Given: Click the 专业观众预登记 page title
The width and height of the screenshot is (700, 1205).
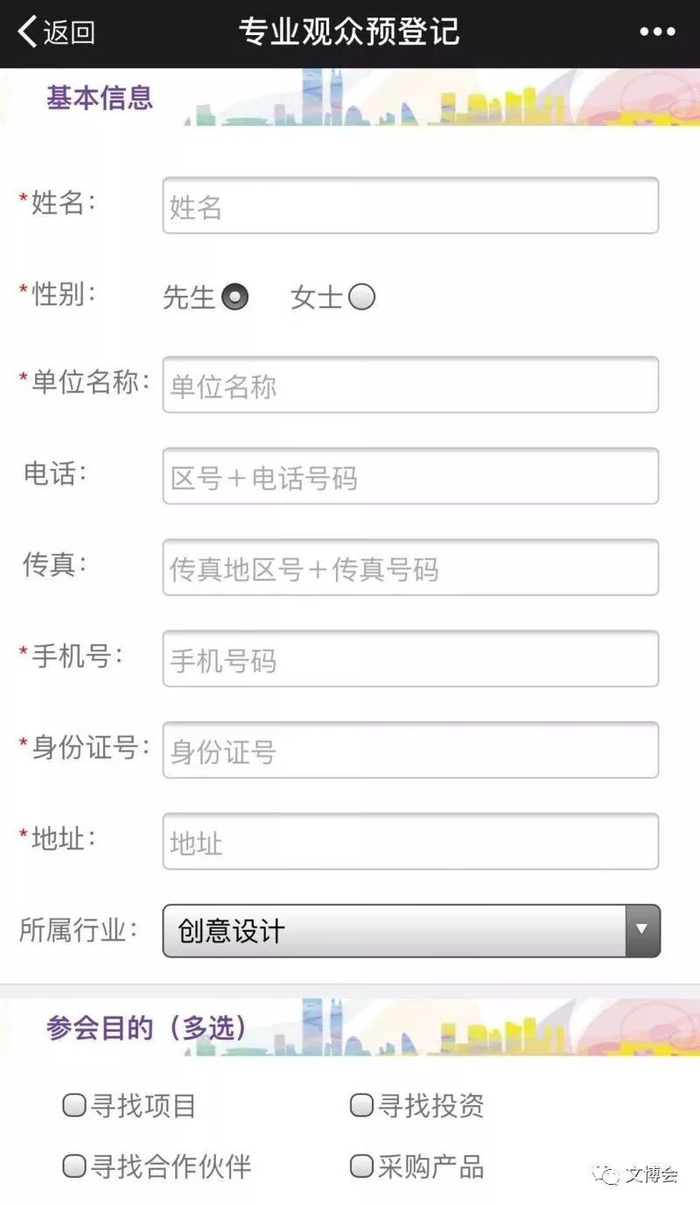Looking at the screenshot, I should 349,32.
